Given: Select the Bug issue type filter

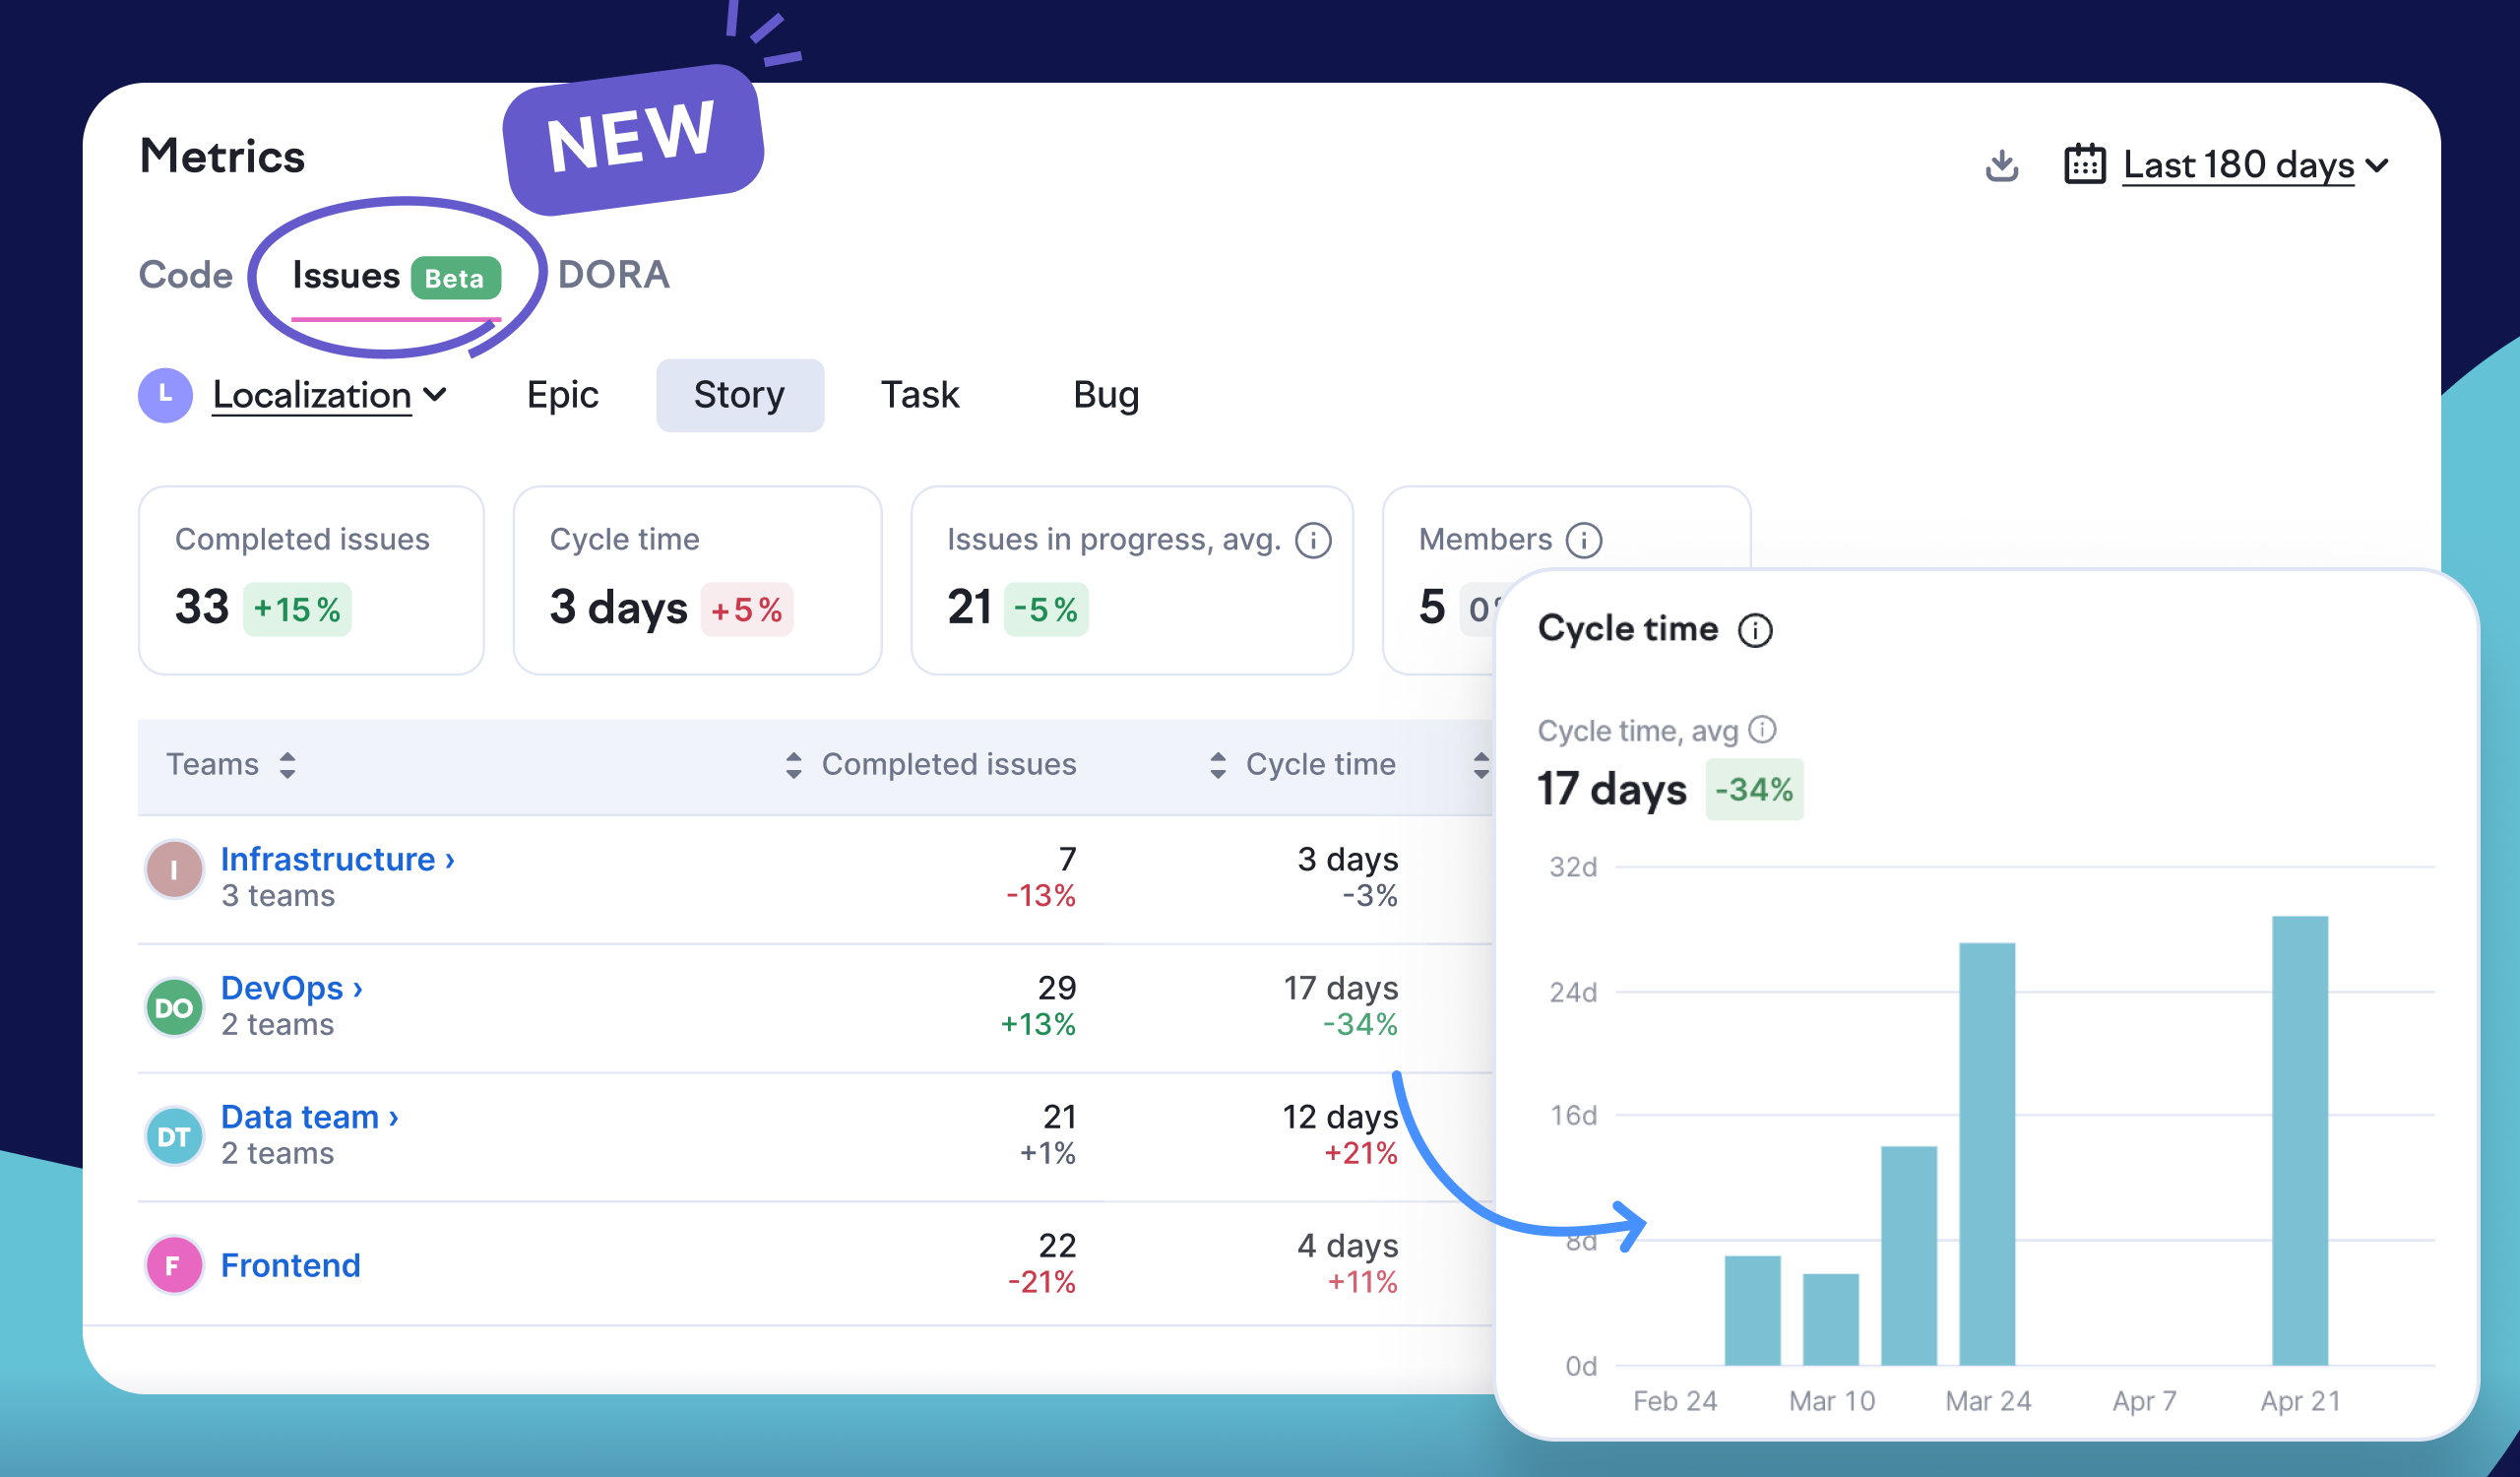Looking at the screenshot, I should pyautogui.click(x=1105, y=395).
